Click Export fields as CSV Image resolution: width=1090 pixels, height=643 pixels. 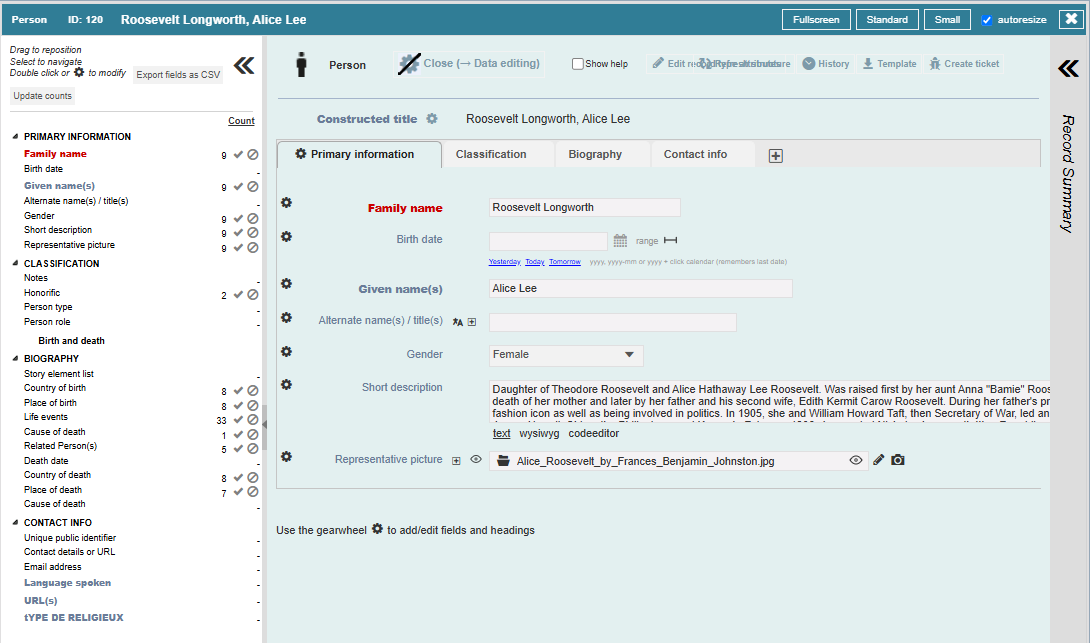tap(178, 74)
